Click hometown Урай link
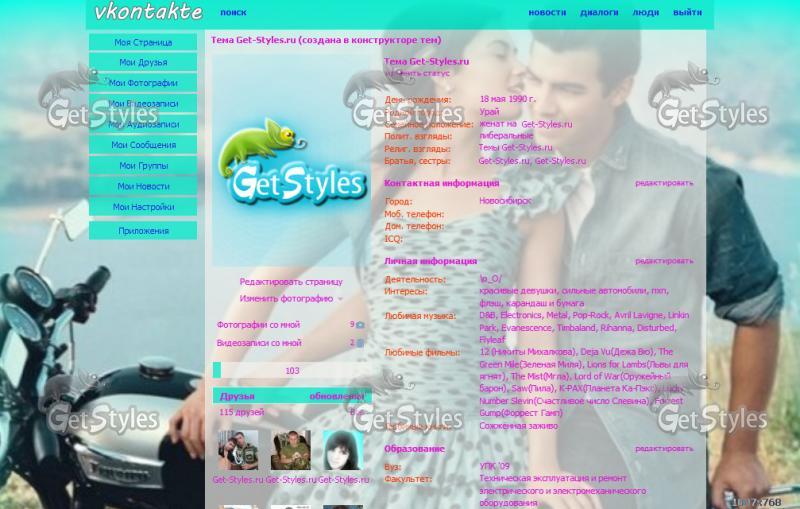 [489, 111]
